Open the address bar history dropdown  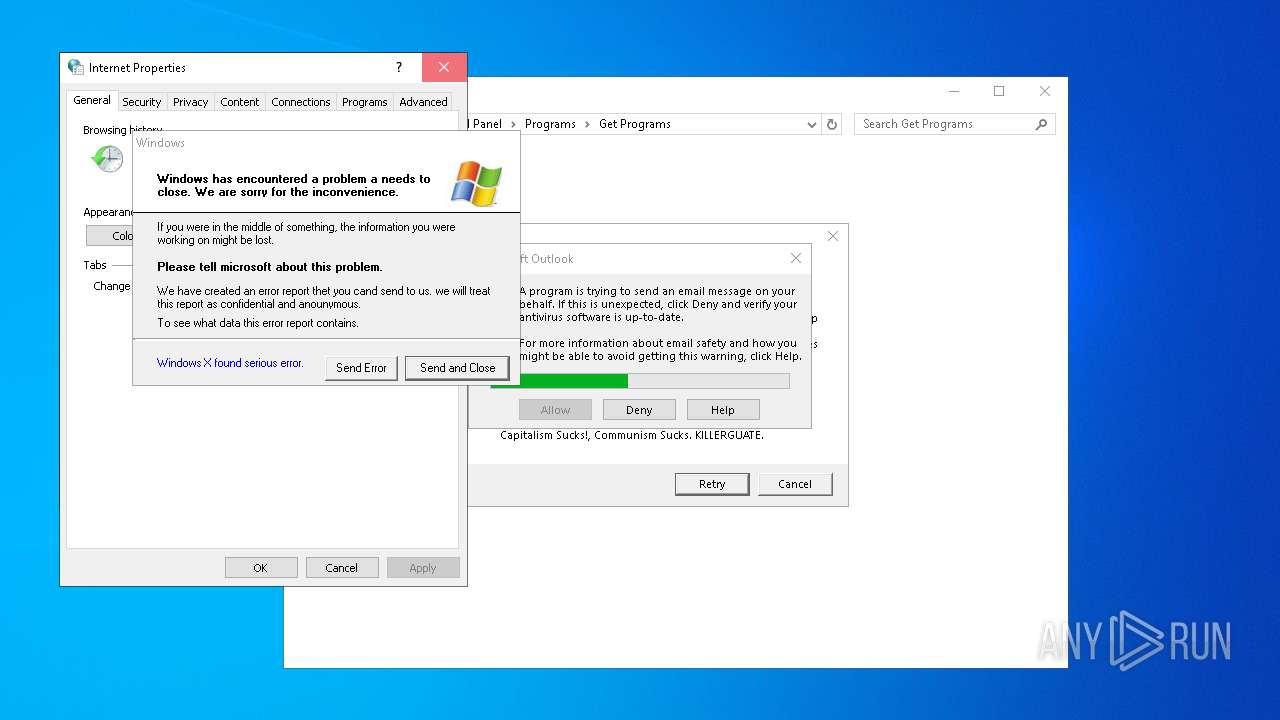point(811,124)
